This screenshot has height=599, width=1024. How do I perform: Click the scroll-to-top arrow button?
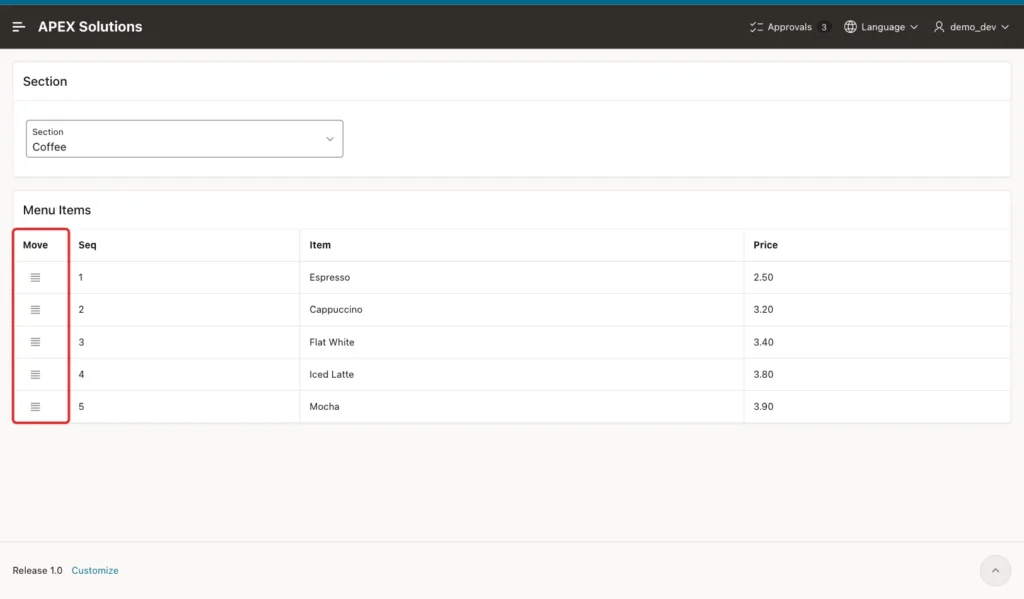point(995,570)
